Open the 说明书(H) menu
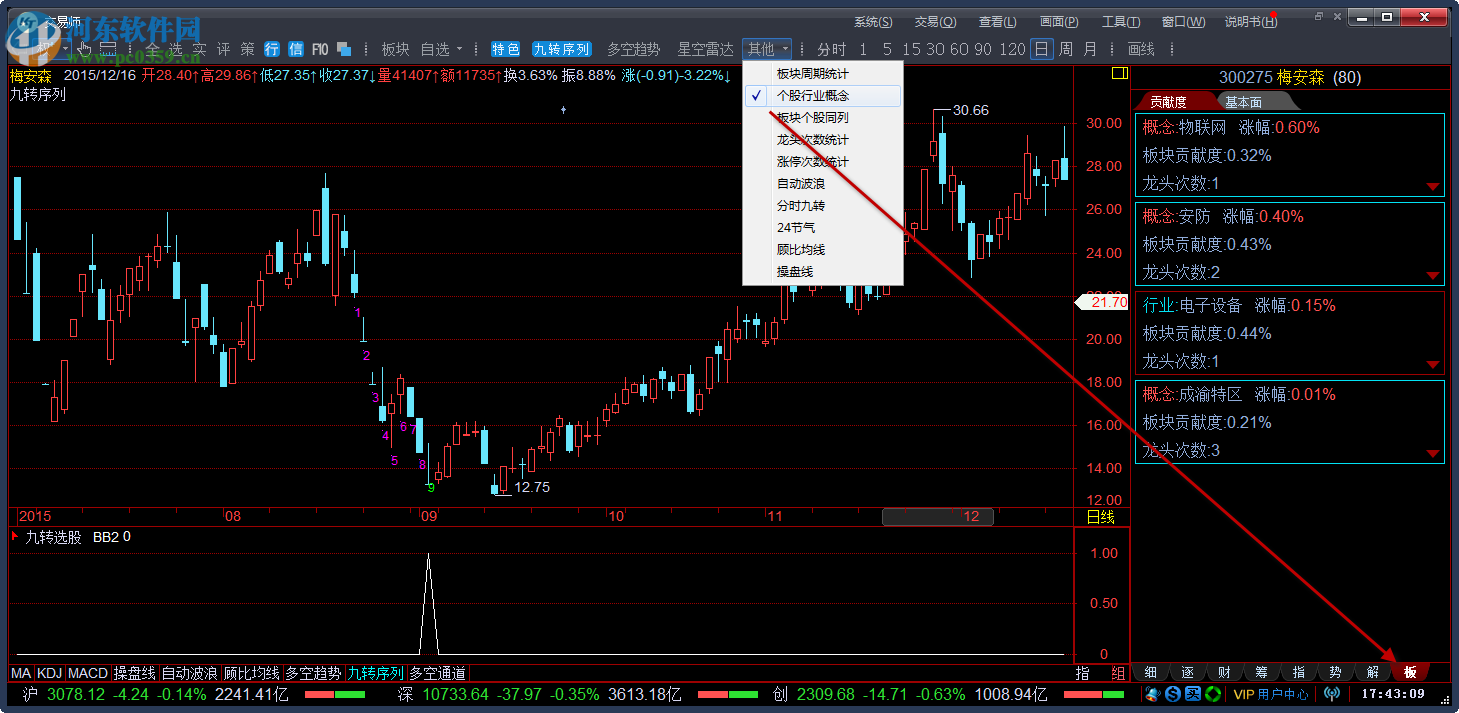 tap(1251, 22)
